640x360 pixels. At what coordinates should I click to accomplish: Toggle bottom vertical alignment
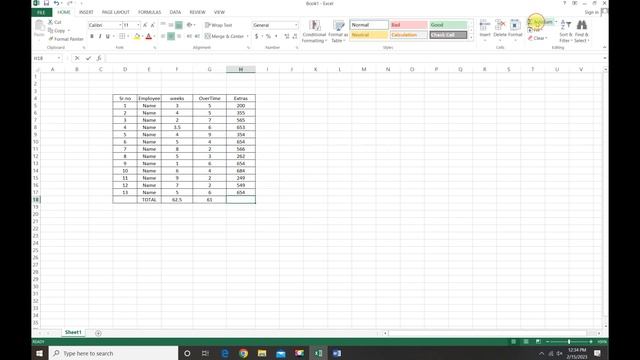click(179, 25)
